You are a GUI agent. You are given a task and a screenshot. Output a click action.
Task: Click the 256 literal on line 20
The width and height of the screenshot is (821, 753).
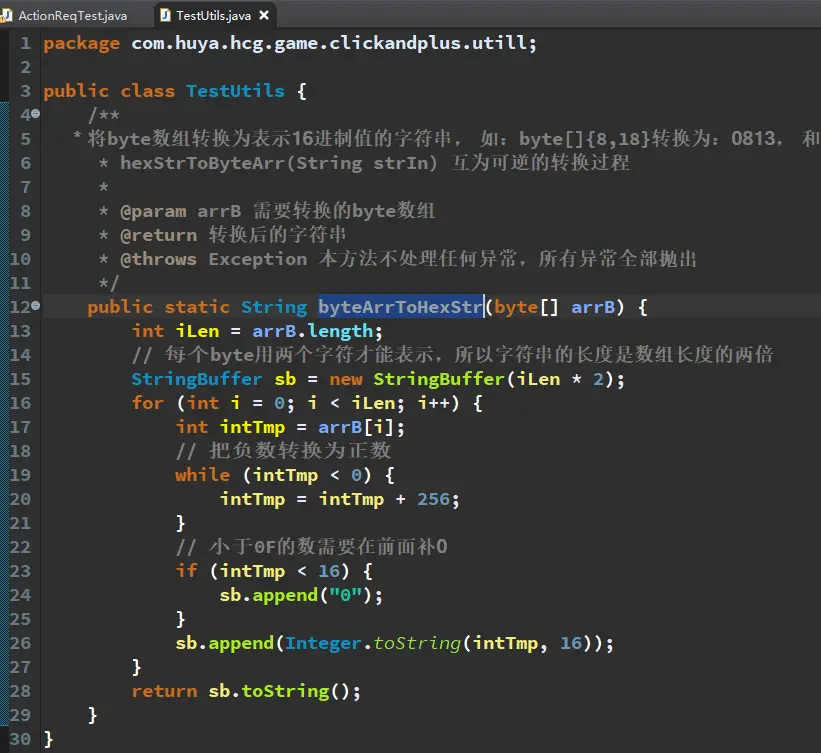coord(434,499)
